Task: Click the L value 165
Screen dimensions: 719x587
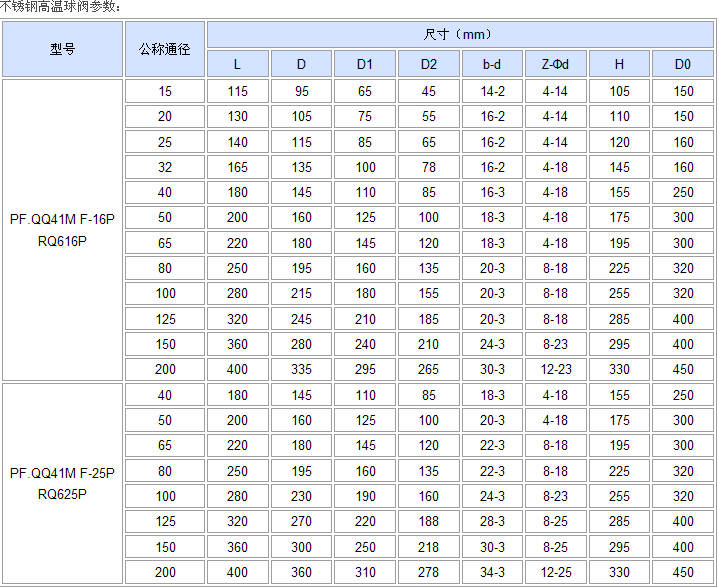Action: pos(238,167)
